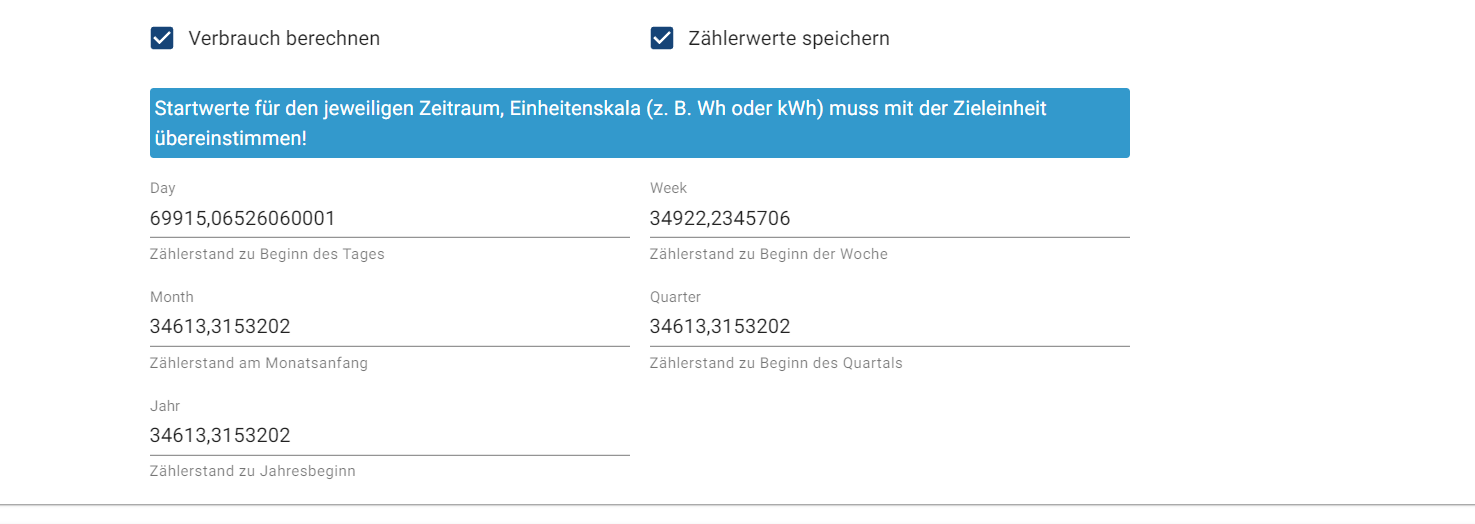Click hint 'Zählerstand zu Beginn des Quartals'
Viewport: 1475px width, 524px height.
point(776,363)
